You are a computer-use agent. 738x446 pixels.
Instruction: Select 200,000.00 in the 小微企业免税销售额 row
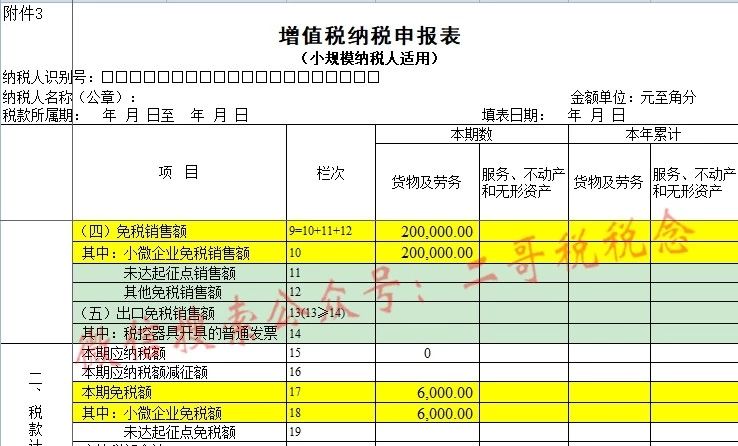(x=437, y=252)
